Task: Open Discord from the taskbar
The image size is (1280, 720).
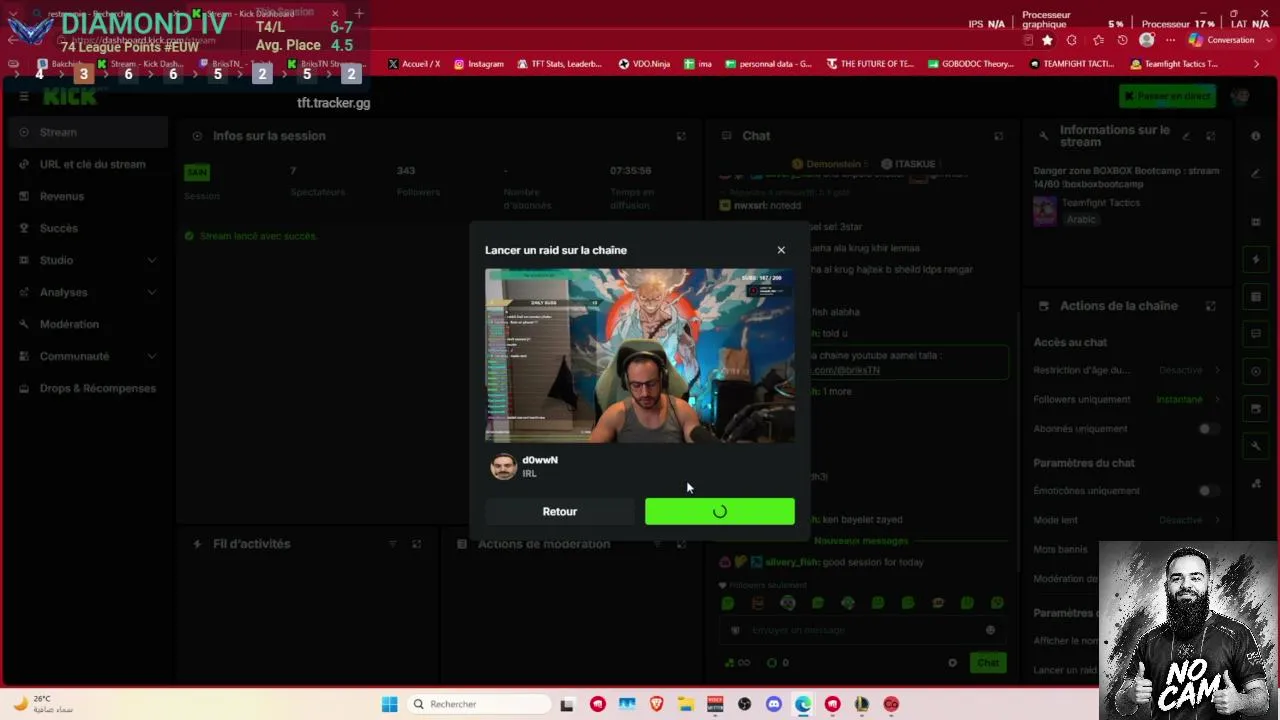Action: point(773,704)
